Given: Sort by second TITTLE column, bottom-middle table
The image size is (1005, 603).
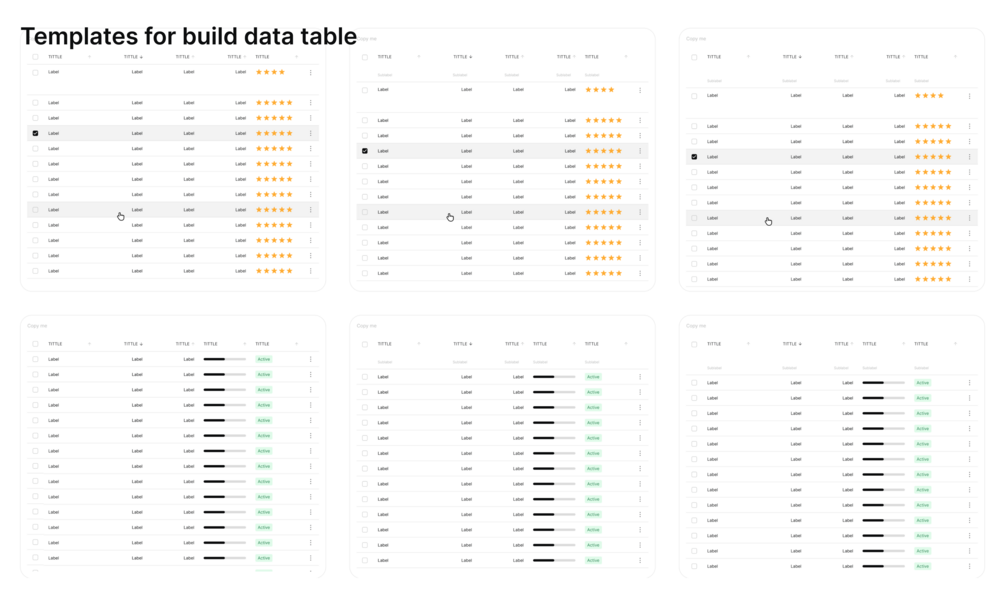Looking at the screenshot, I should 463,344.
